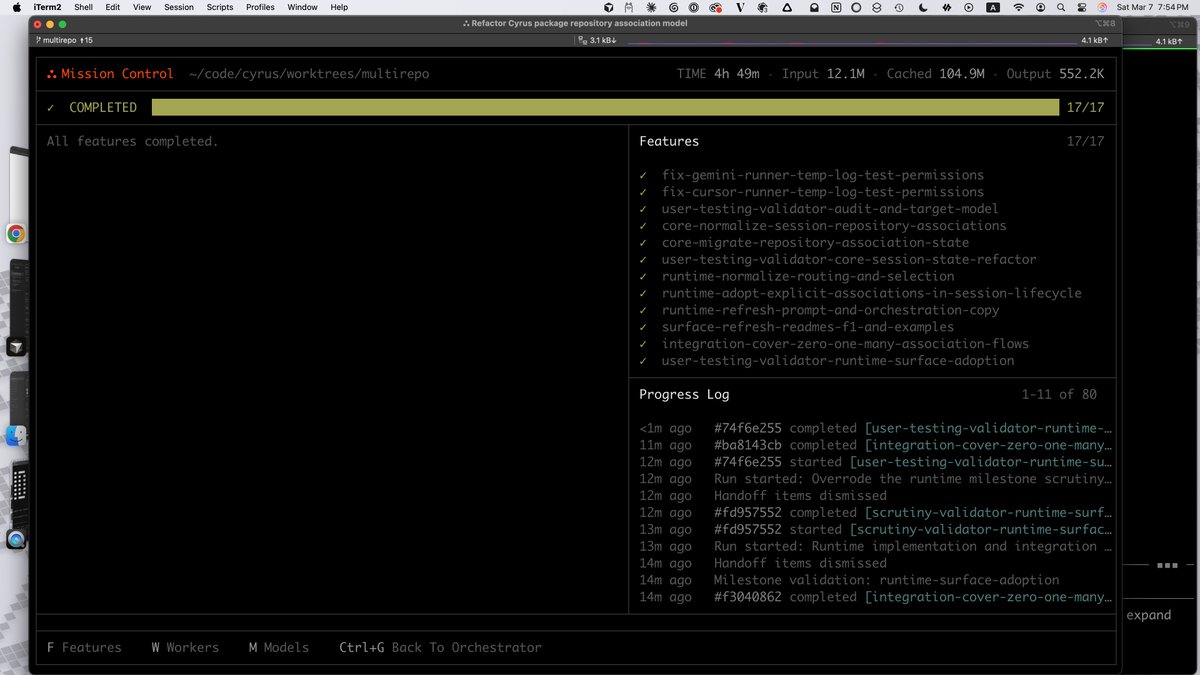Click the Mission Control logo dots icon

coord(52,74)
